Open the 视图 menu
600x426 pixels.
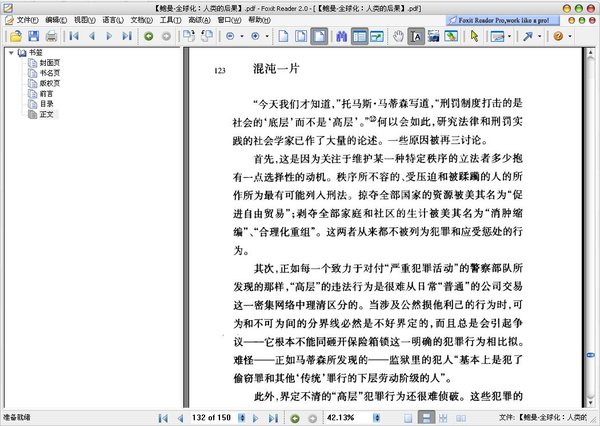[85, 20]
